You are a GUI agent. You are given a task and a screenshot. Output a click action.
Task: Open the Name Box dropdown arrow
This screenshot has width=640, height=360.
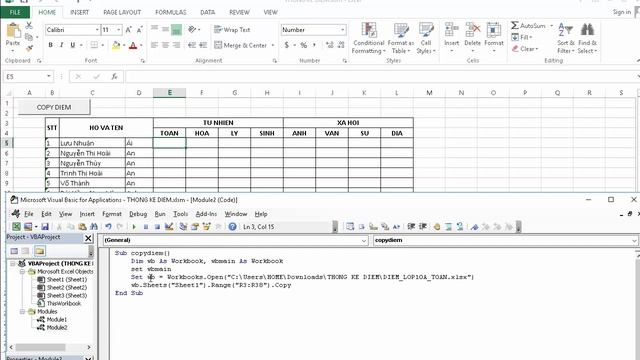tap(49, 76)
